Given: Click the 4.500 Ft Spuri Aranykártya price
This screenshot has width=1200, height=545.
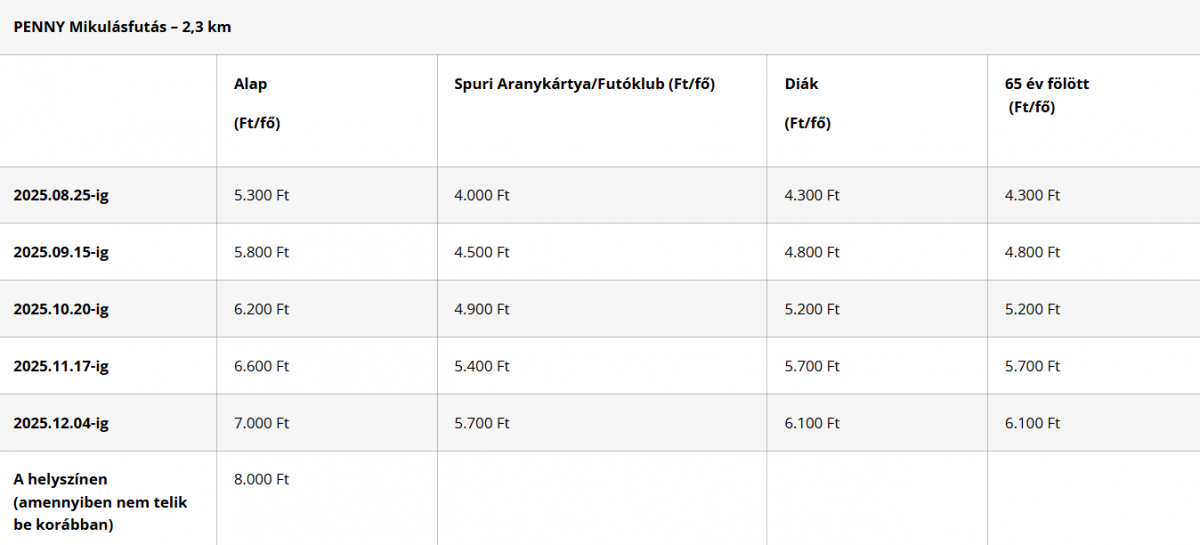Looking at the screenshot, I should pos(482,252).
